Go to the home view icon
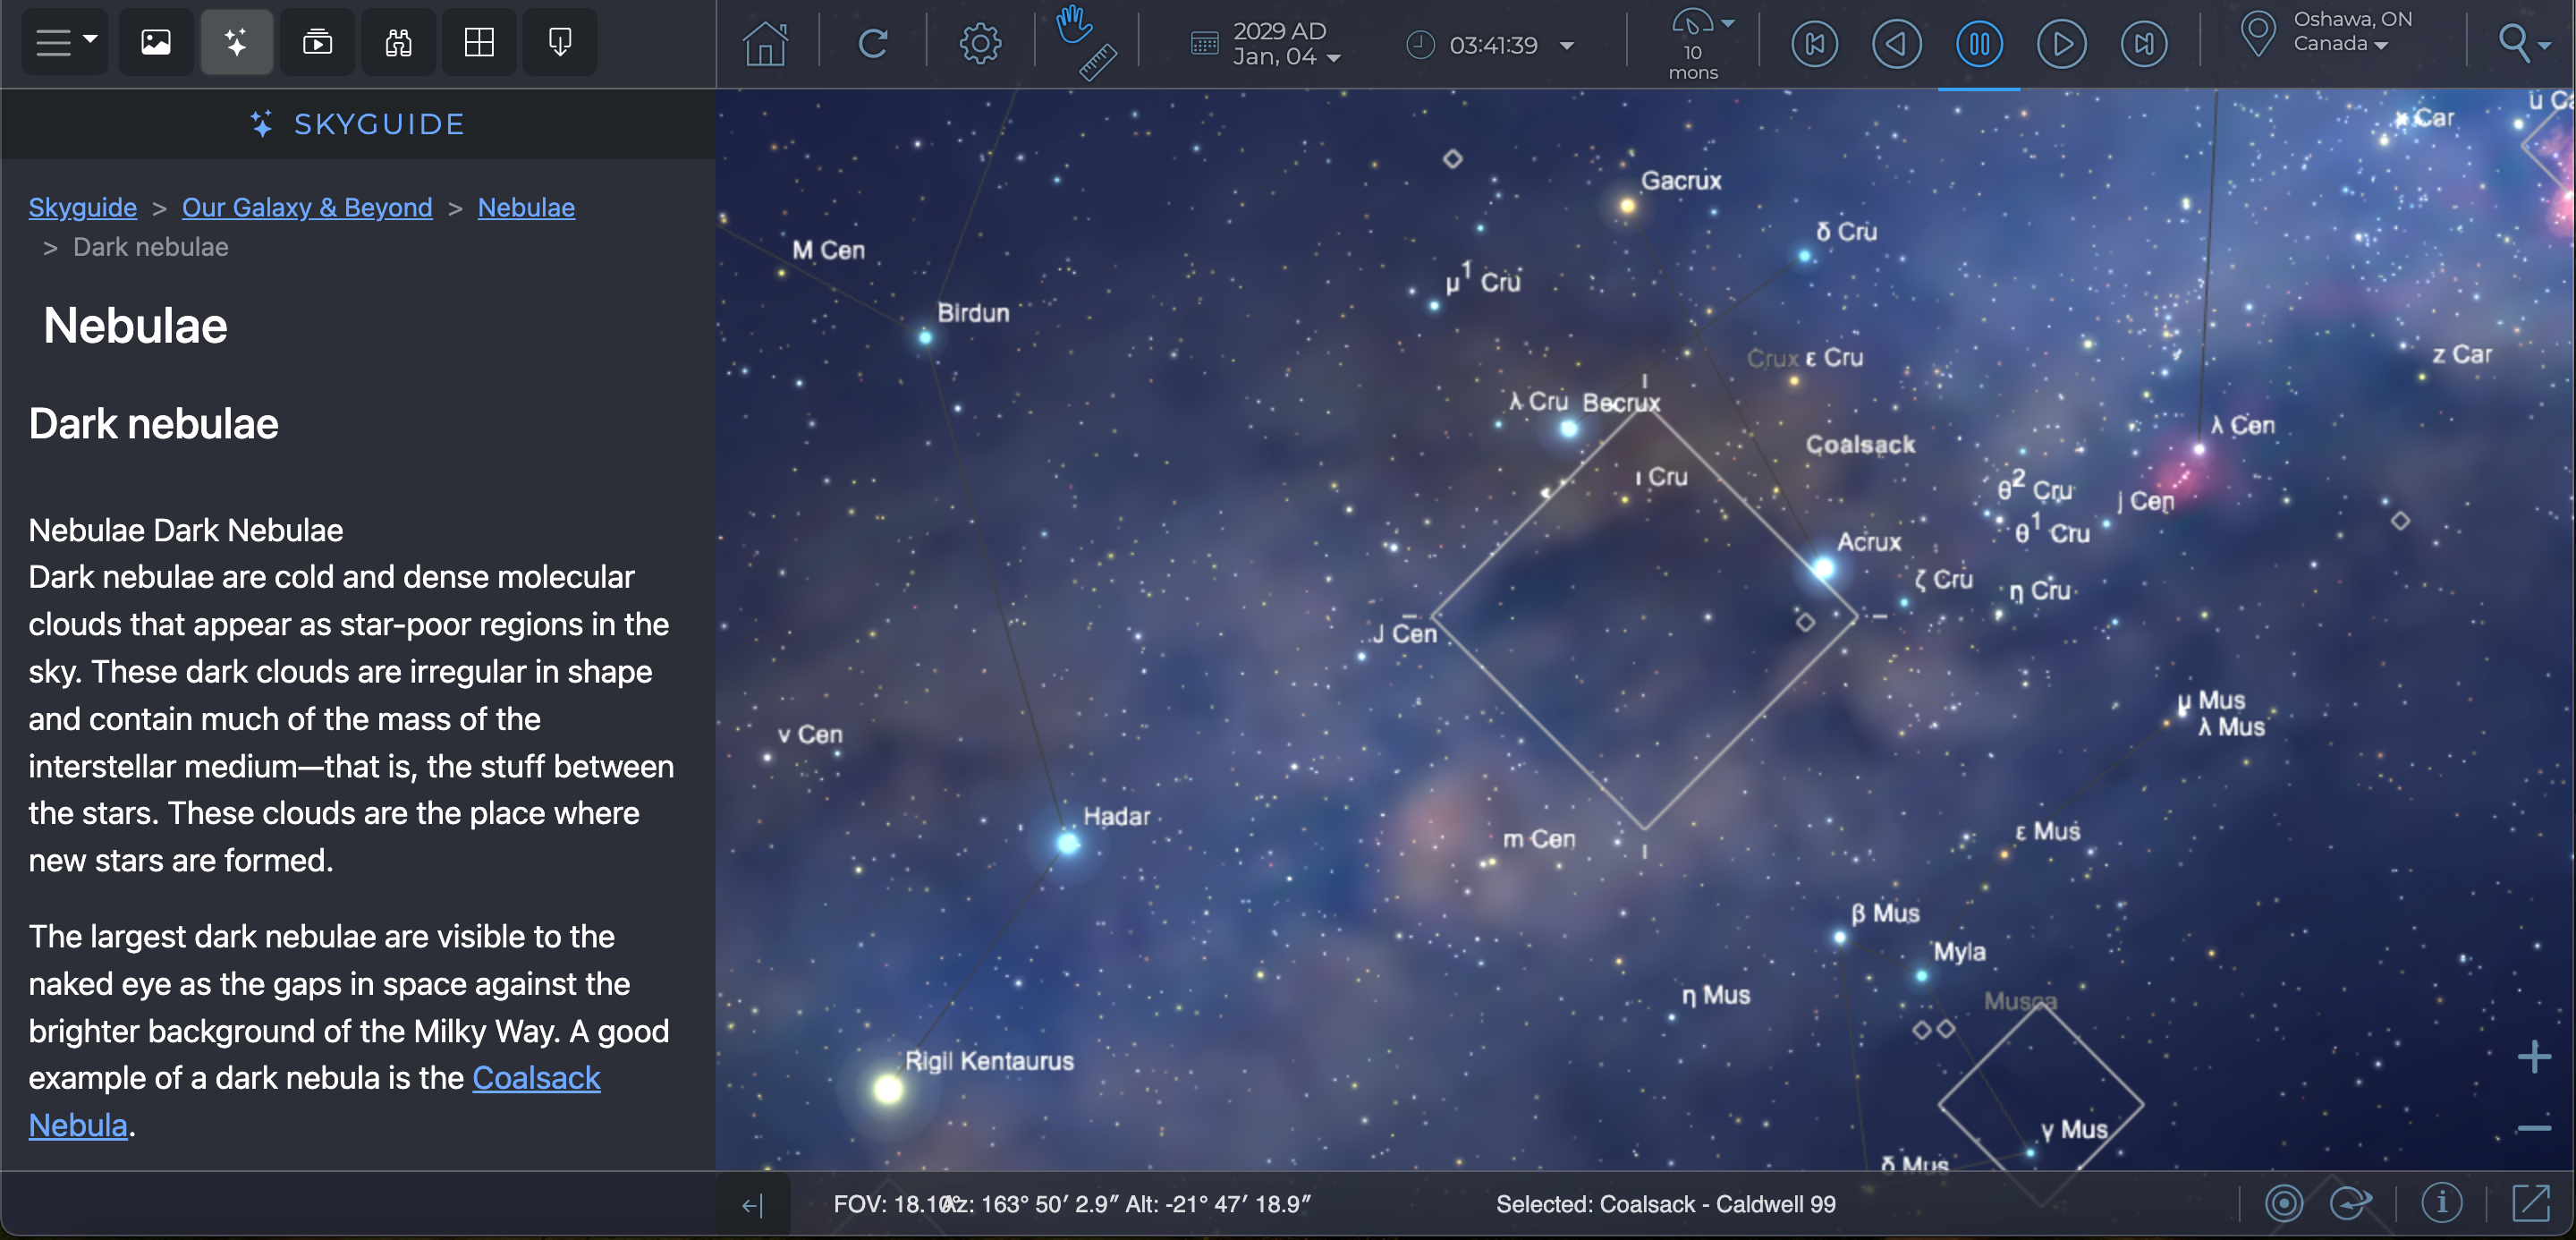The height and width of the screenshot is (1240, 2576). click(x=765, y=44)
